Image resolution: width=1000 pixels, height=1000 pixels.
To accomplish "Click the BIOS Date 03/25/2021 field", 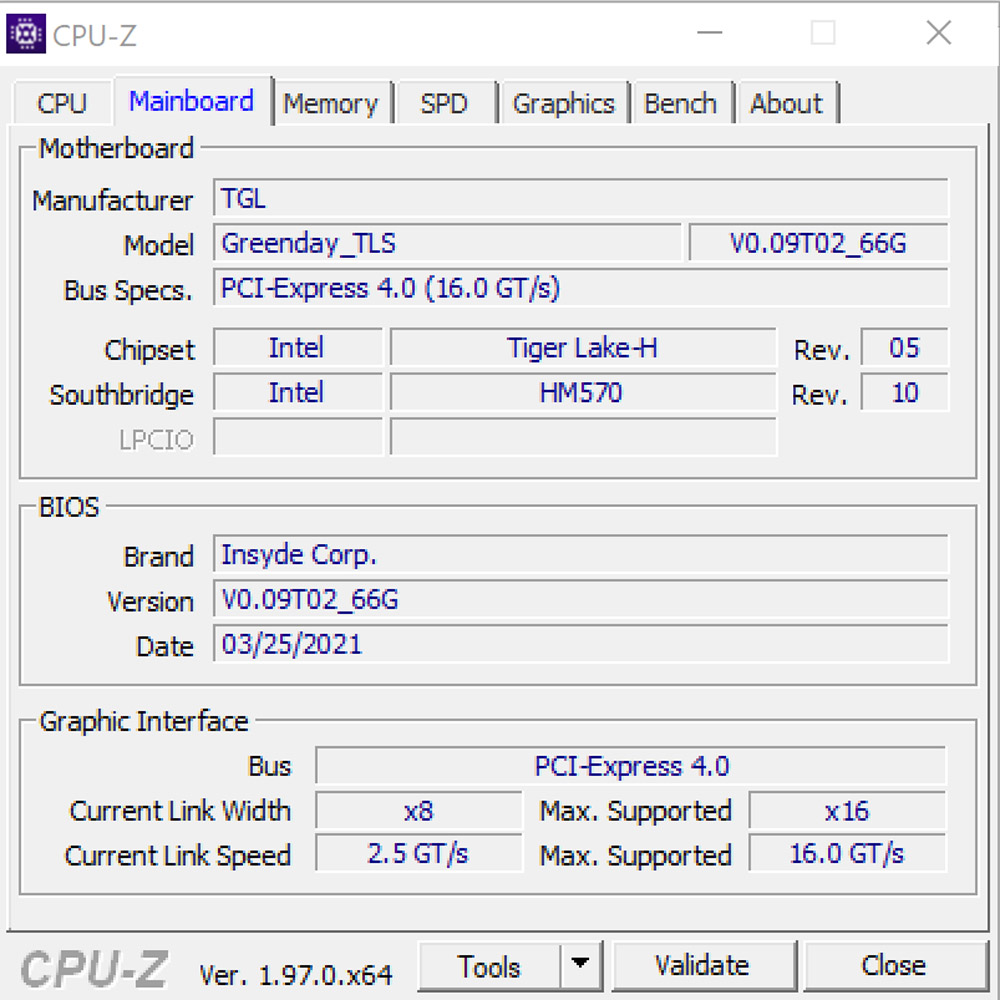I will tap(581, 643).
